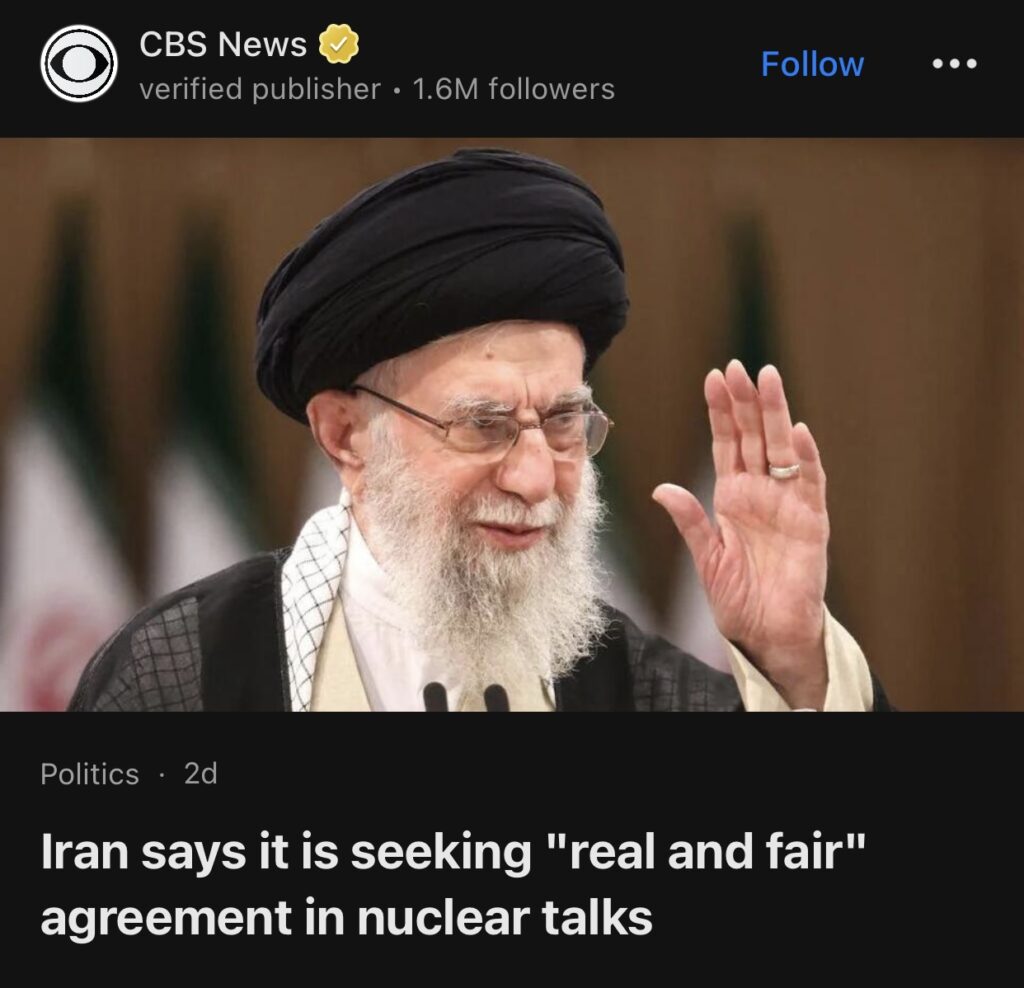Viewport: 1024px width, 988px height.
Task: View the 1.6M followers count
Action: pyautogui.click(x=513, y=89)
